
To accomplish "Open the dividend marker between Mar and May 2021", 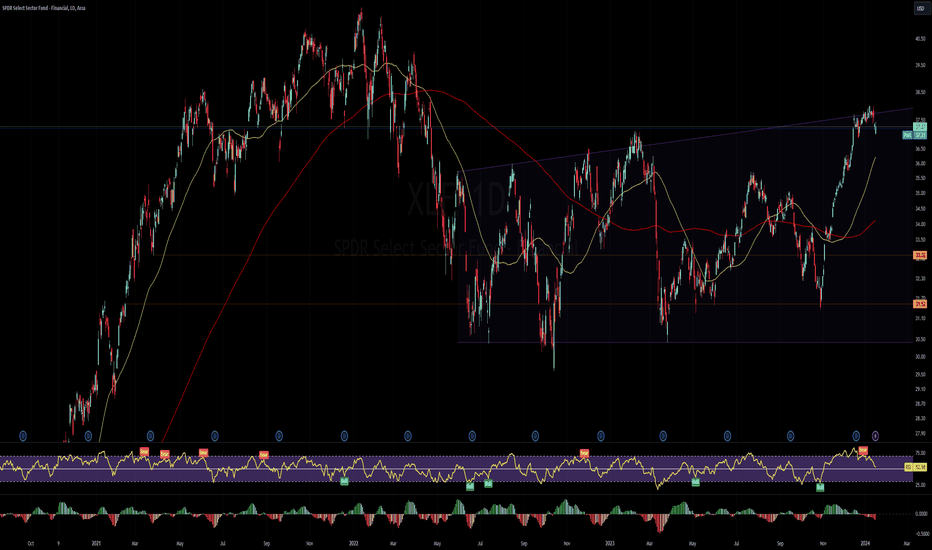I will (150, 436).
